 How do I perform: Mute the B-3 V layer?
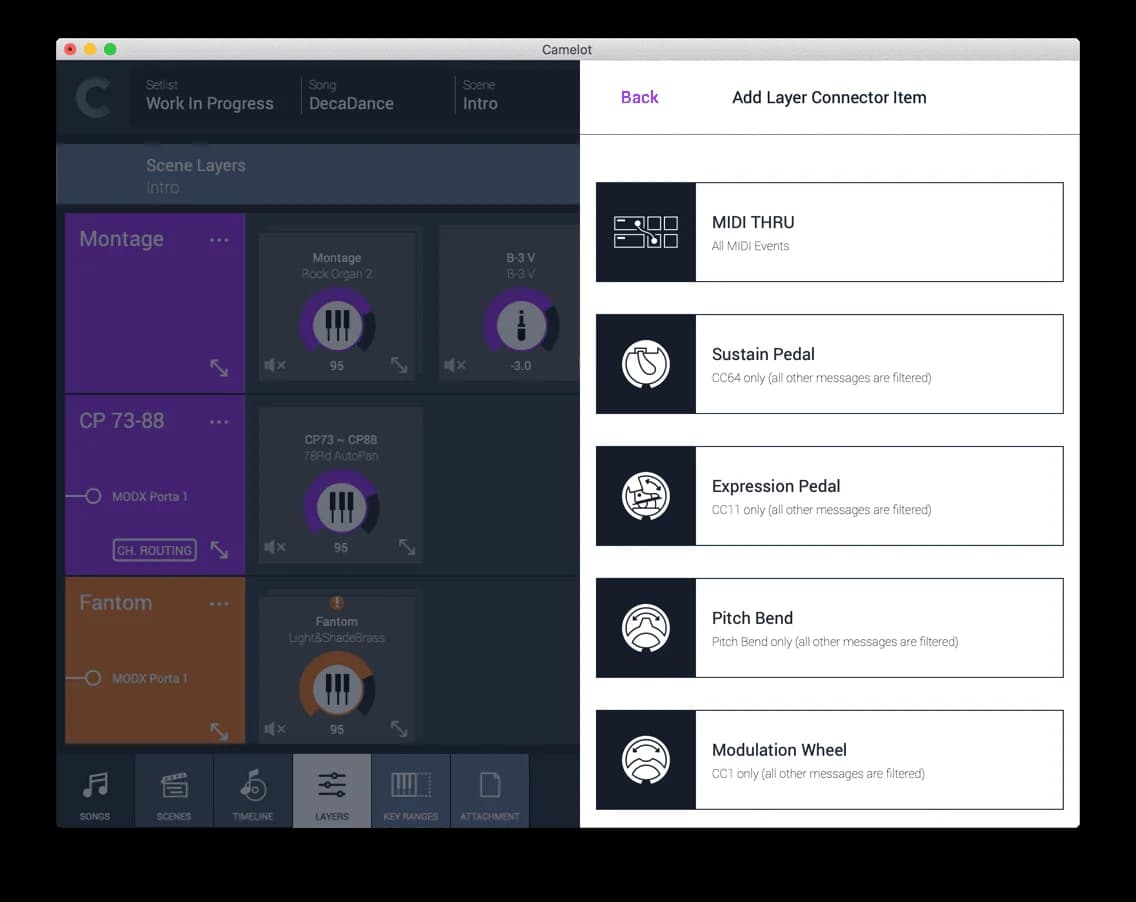coord(453,366)
